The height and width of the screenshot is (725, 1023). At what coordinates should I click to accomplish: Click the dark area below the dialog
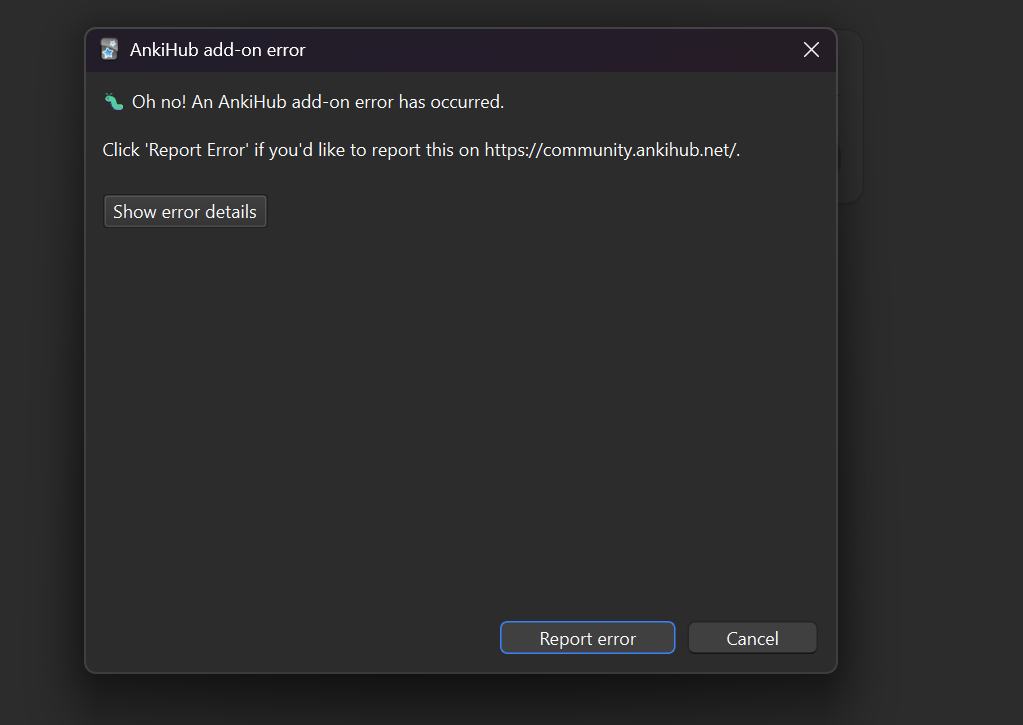pos(460,700)
